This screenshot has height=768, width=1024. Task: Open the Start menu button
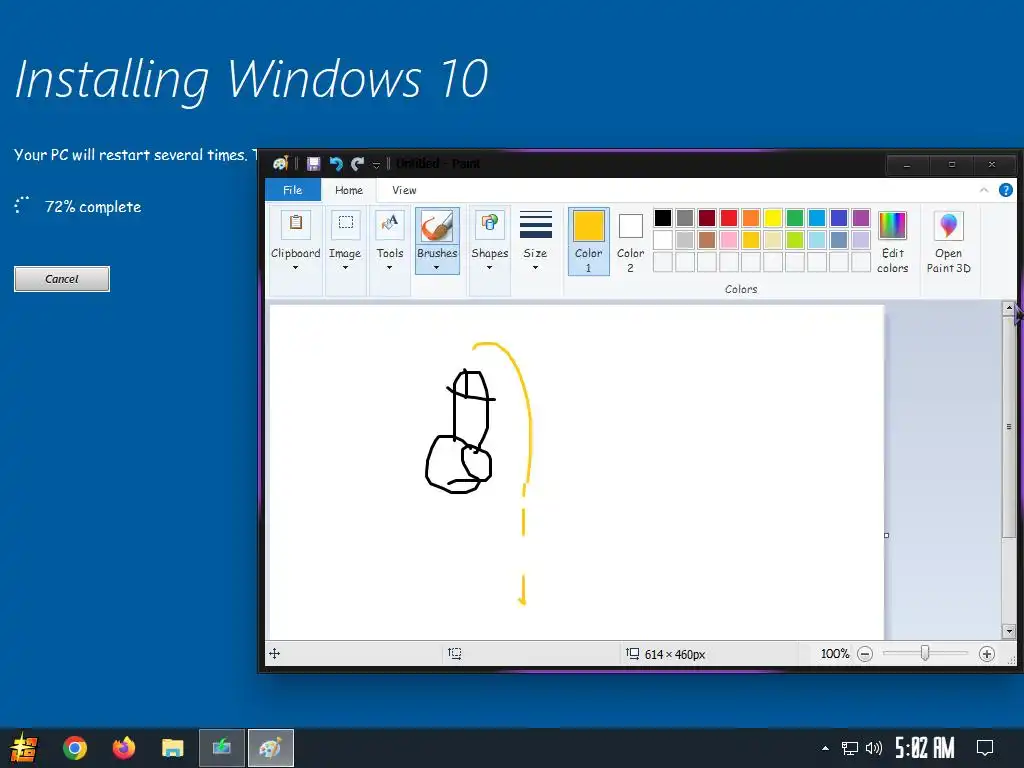coord(24,748)
